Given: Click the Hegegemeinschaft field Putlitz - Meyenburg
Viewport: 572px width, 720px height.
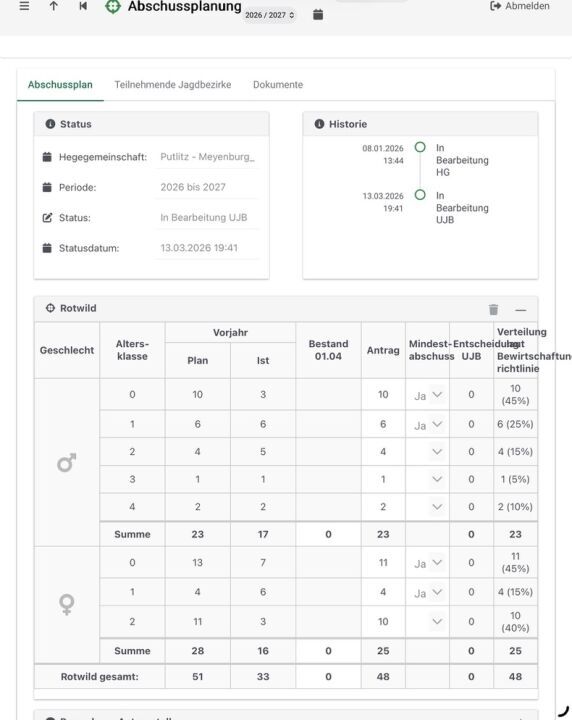Looking at the screenshot, I should [207, 157].
